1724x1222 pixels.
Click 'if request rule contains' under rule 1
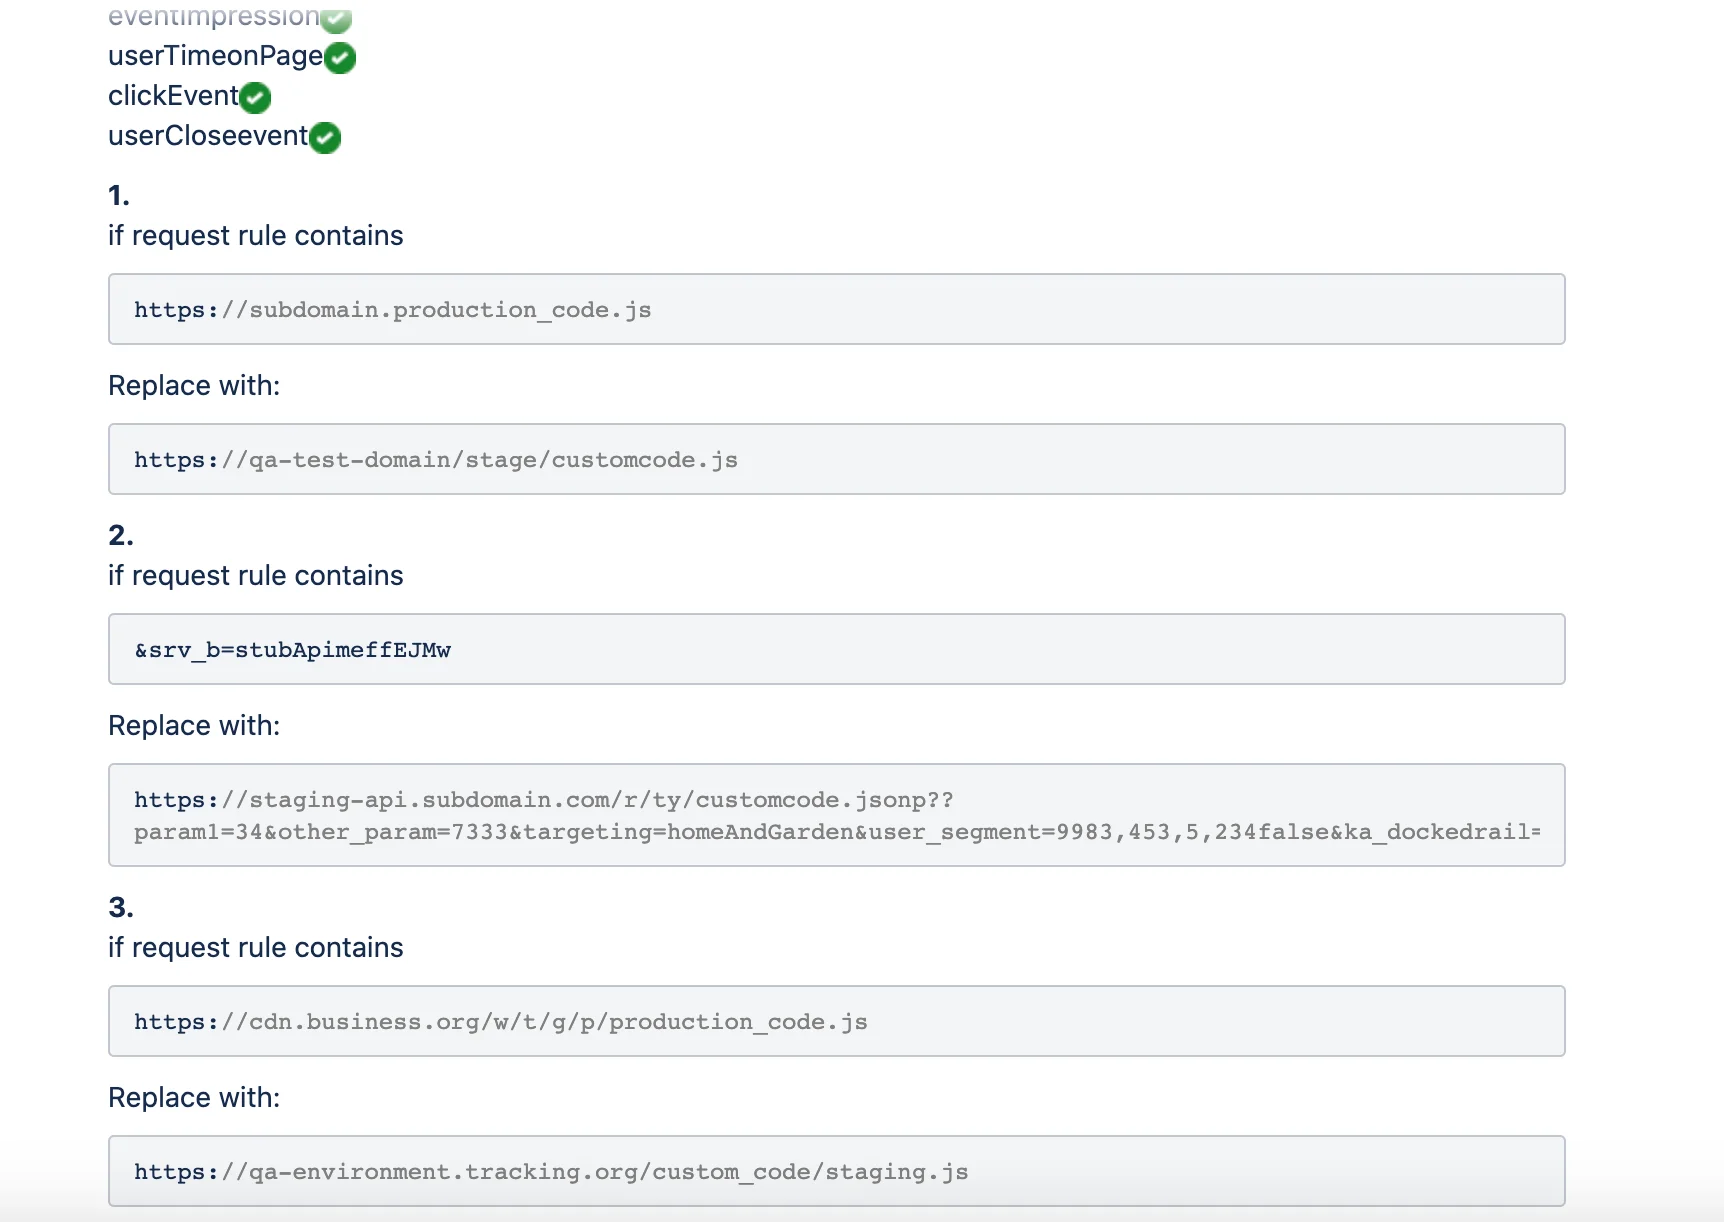click(255, 236)
